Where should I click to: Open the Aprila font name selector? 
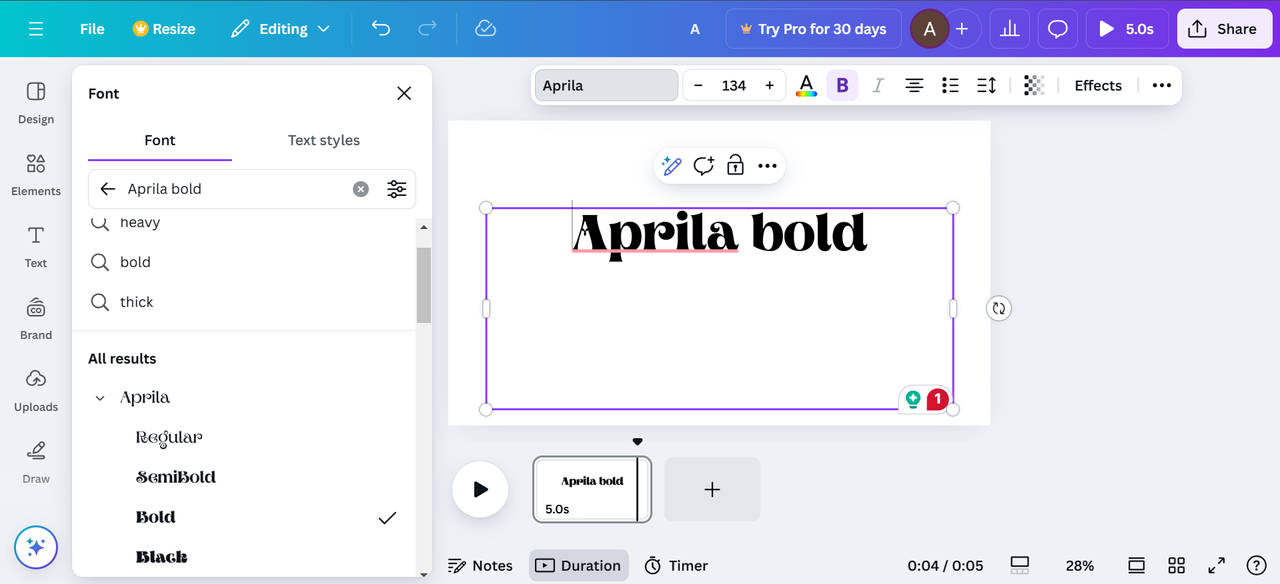pyautogui.click(x=606, y=86)
